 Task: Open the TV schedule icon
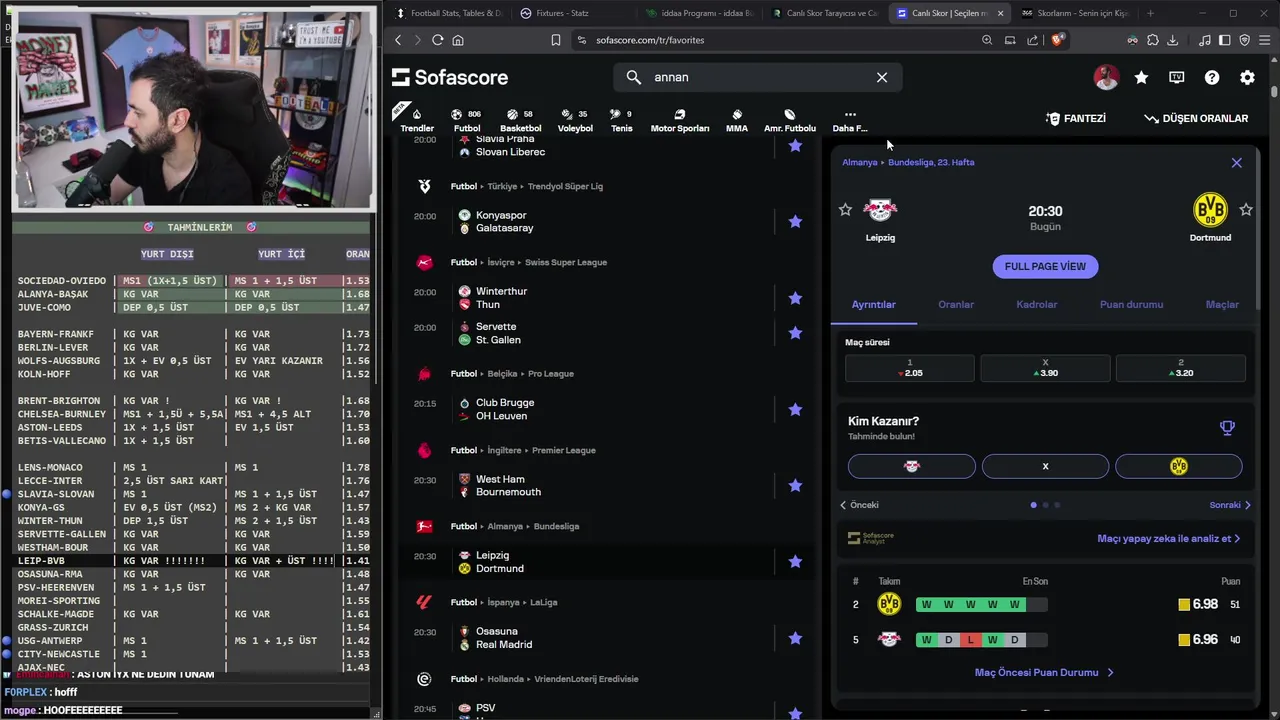[1177, 77]
